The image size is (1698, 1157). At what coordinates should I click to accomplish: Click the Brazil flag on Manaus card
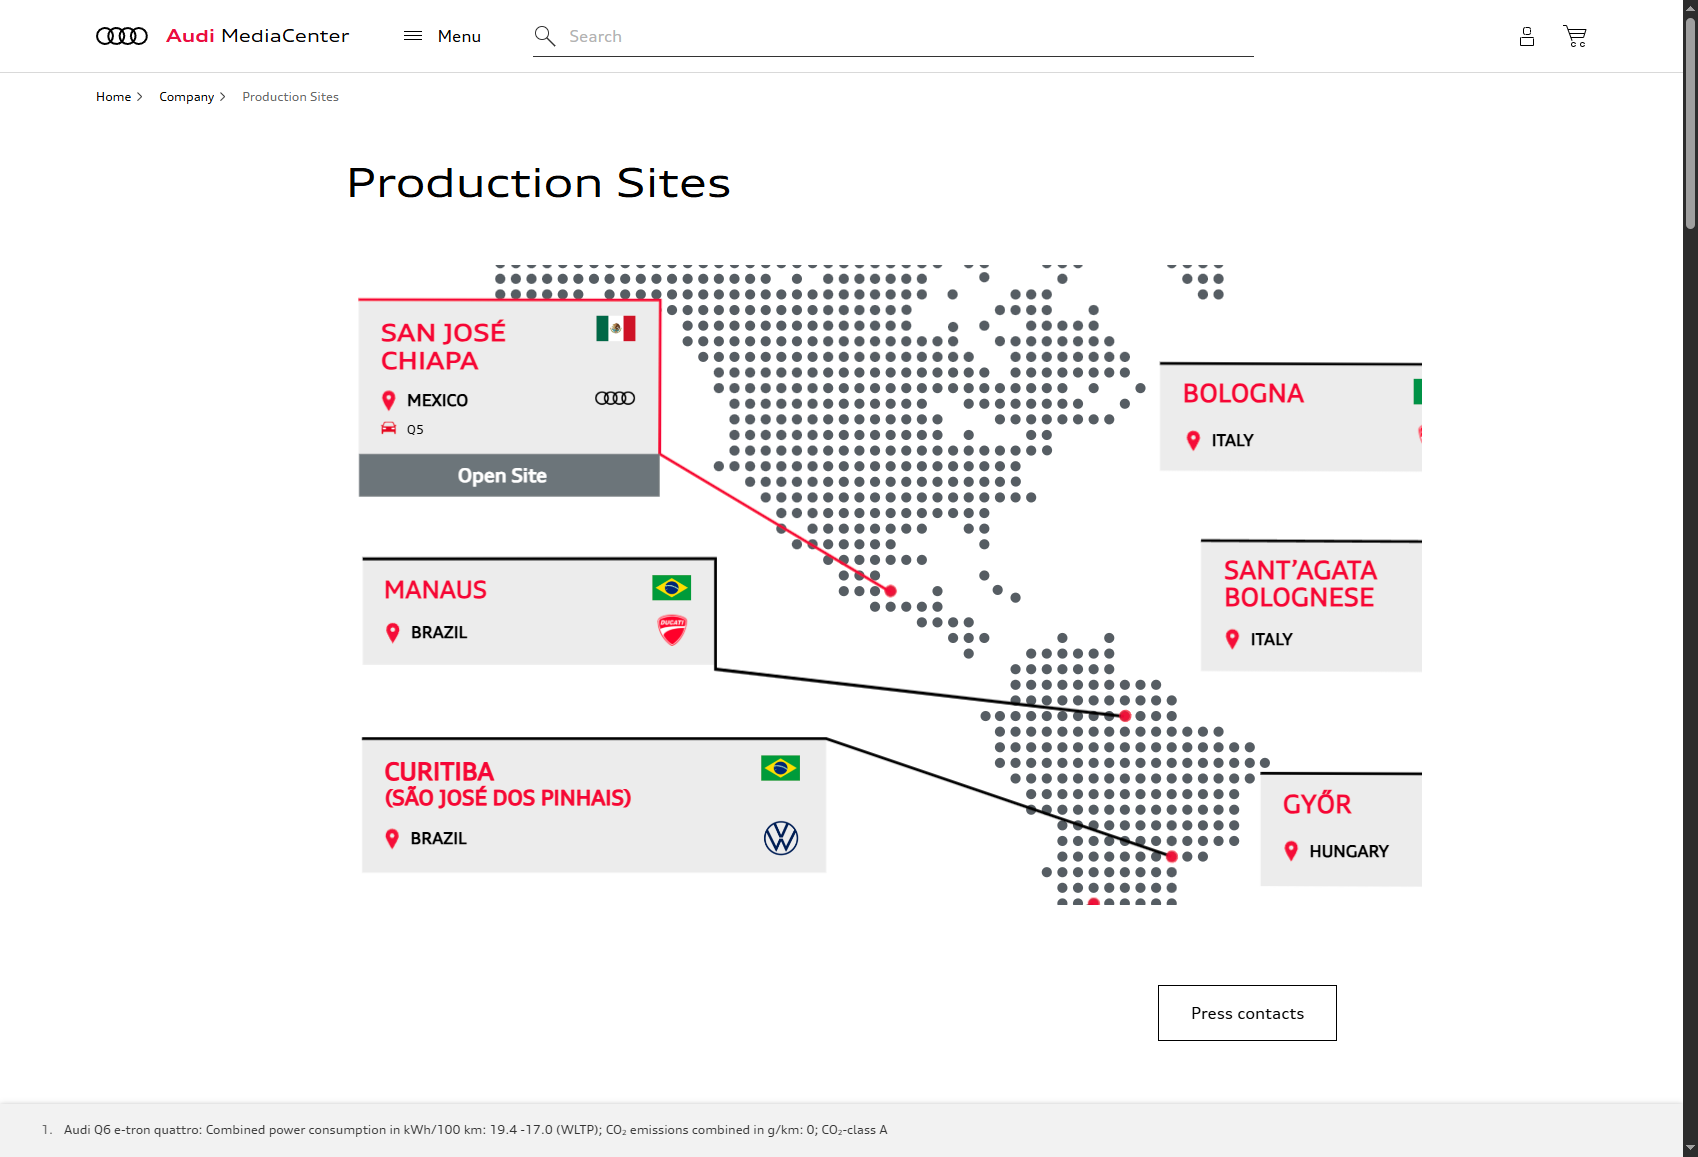coord(671,588)
